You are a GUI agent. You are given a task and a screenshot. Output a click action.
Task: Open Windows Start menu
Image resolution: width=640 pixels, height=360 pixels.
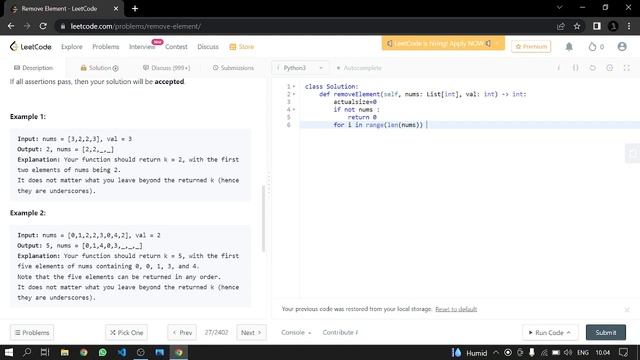[8, 352]
